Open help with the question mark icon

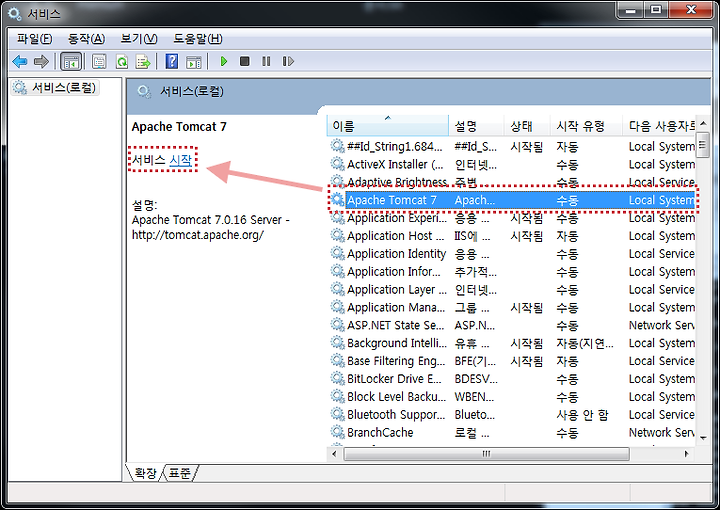(172, 61)
